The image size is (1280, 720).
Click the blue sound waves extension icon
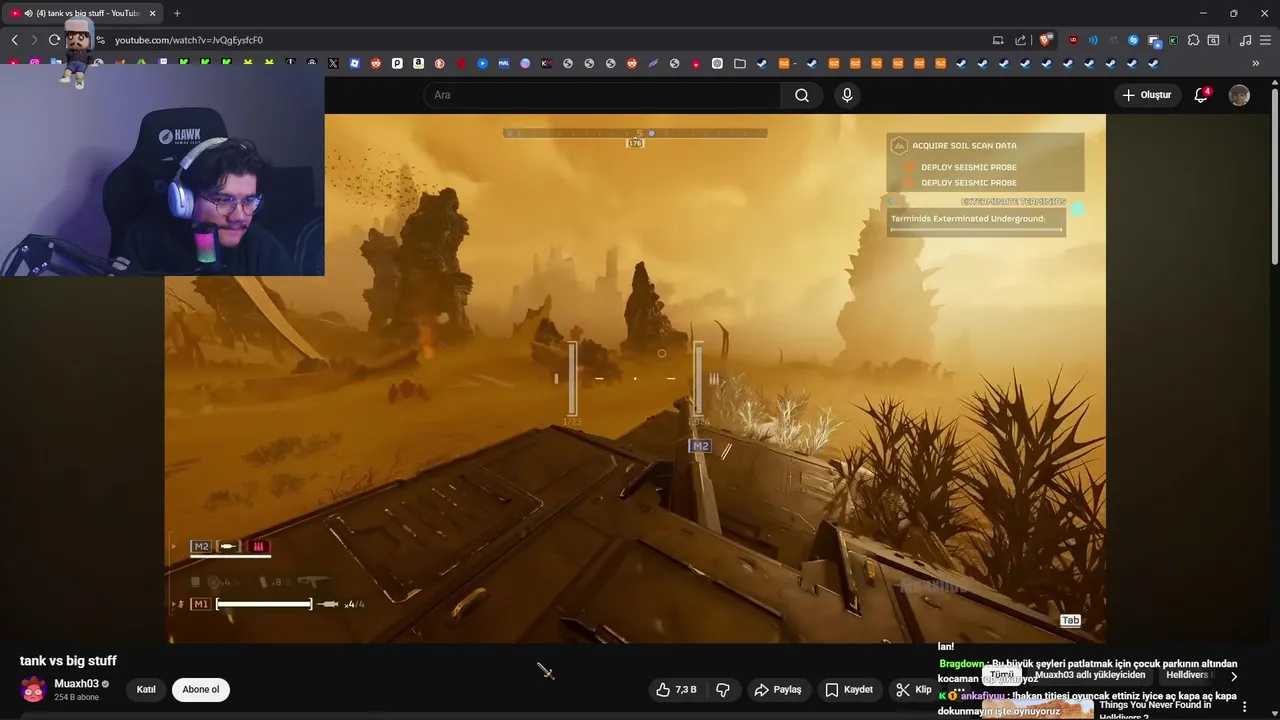pyautogui.click(x=1093, y=40)
